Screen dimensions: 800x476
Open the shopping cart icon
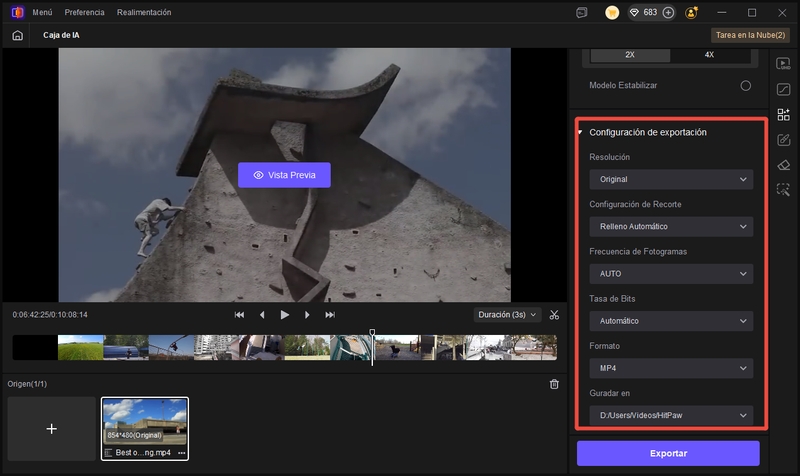point(612,13)
